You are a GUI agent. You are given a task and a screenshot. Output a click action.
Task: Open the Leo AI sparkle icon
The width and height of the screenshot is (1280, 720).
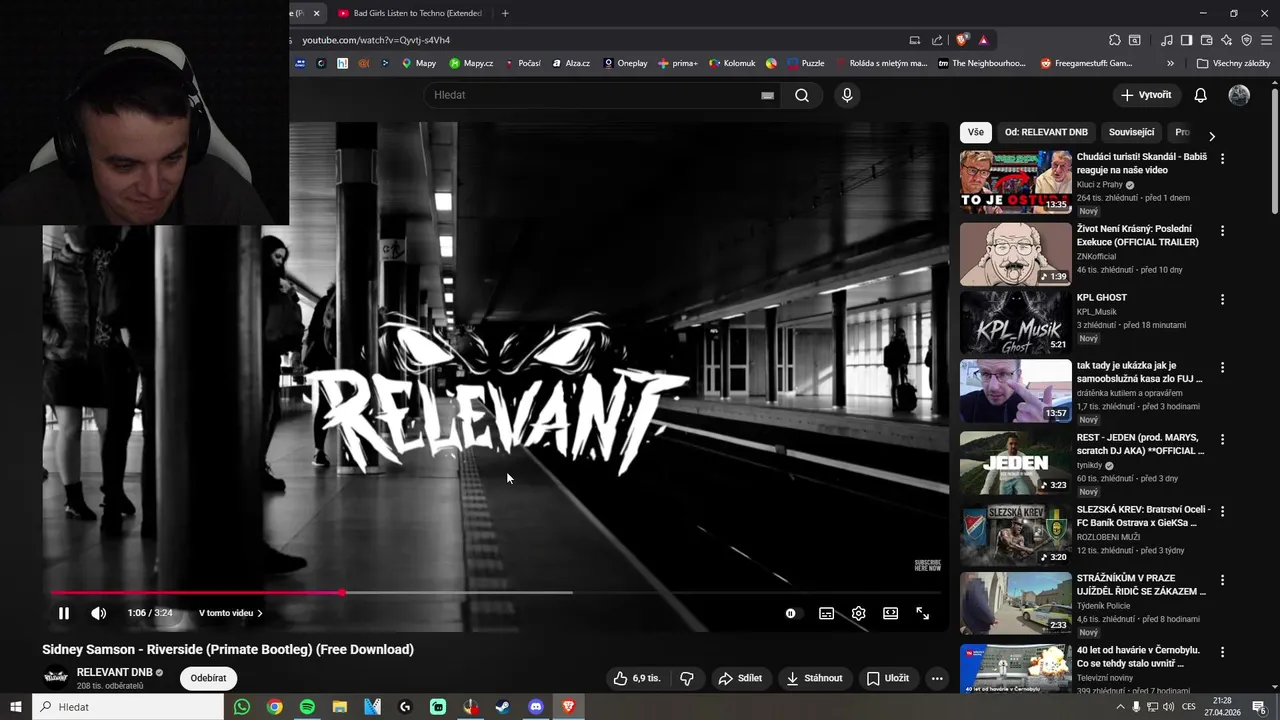(1227, 40)
